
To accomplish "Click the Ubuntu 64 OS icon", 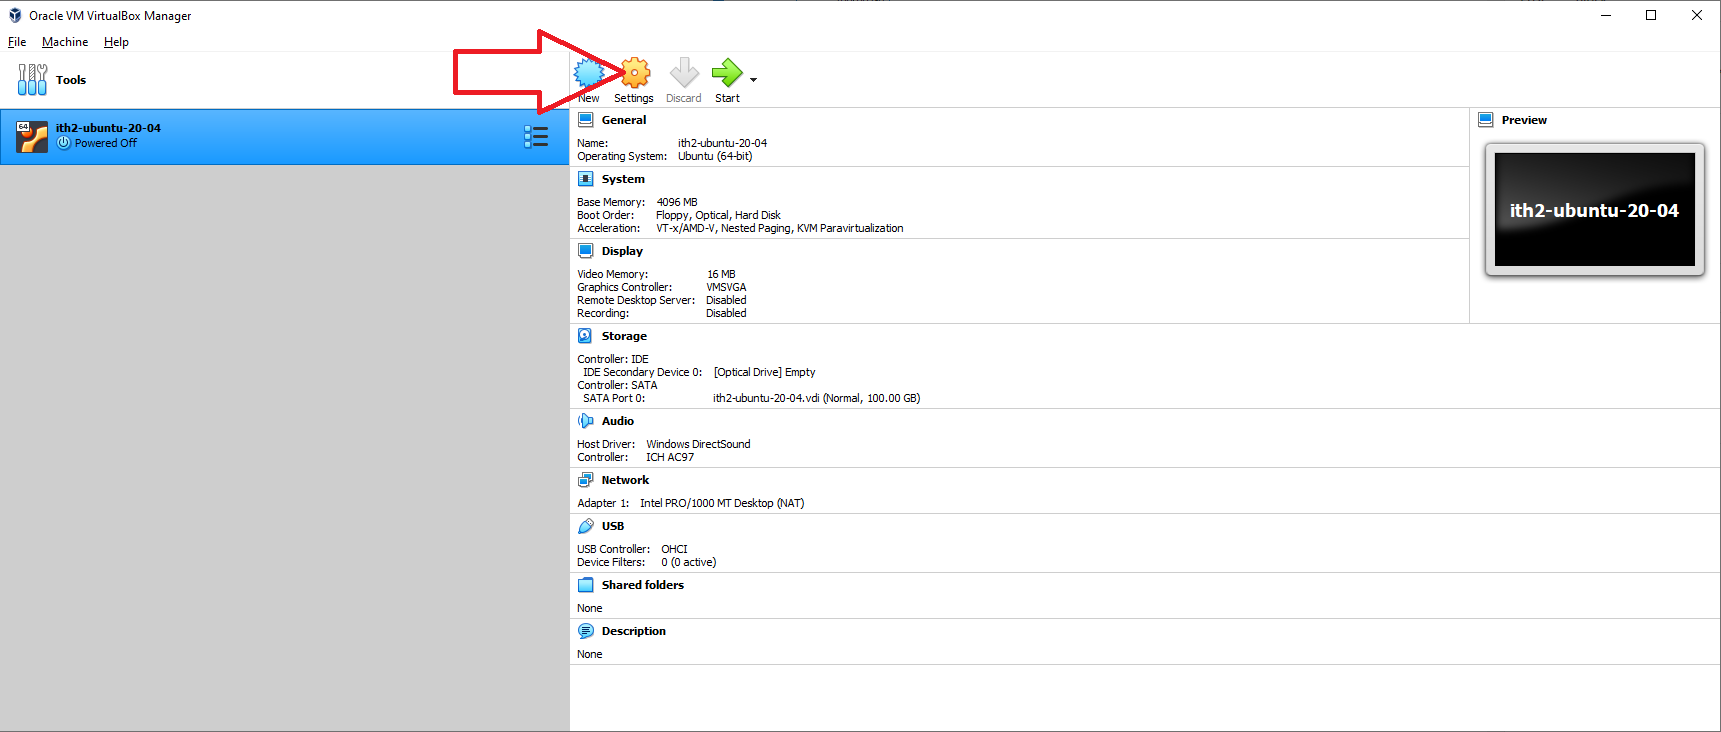I will pos(32,136).
